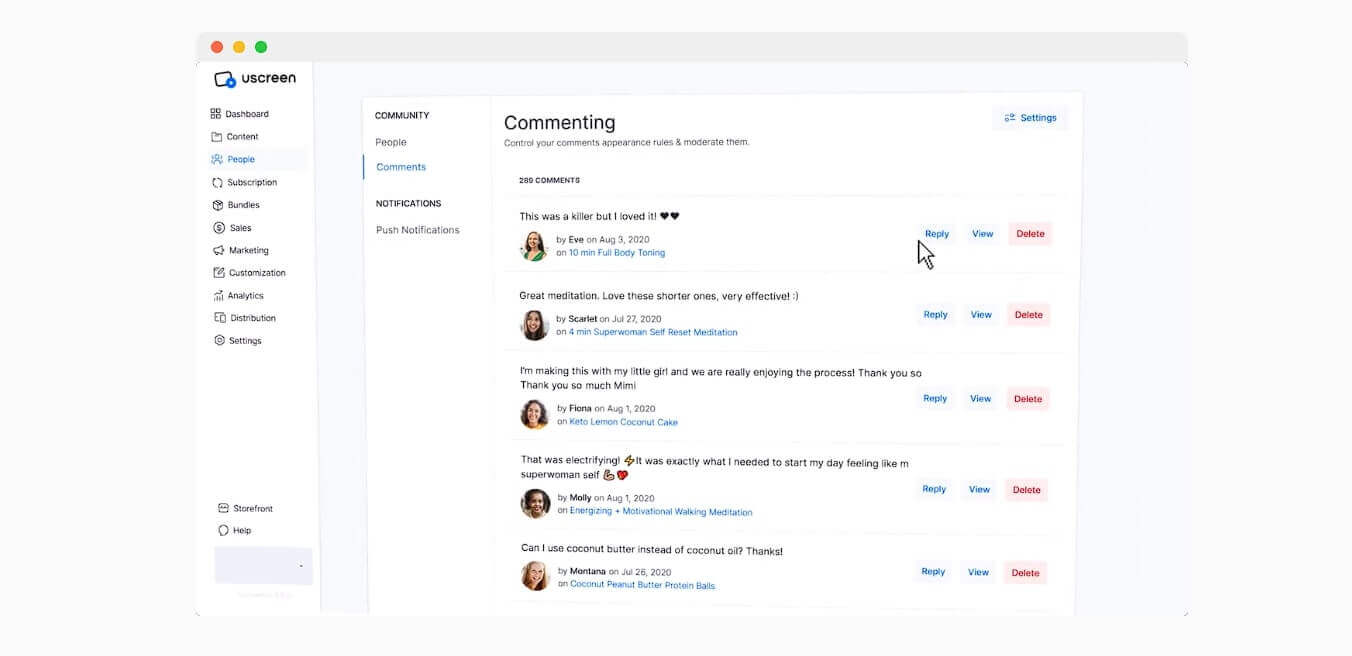
Task: Delete Montana's coconut butter comment
Action: [x=1025, y=572]
